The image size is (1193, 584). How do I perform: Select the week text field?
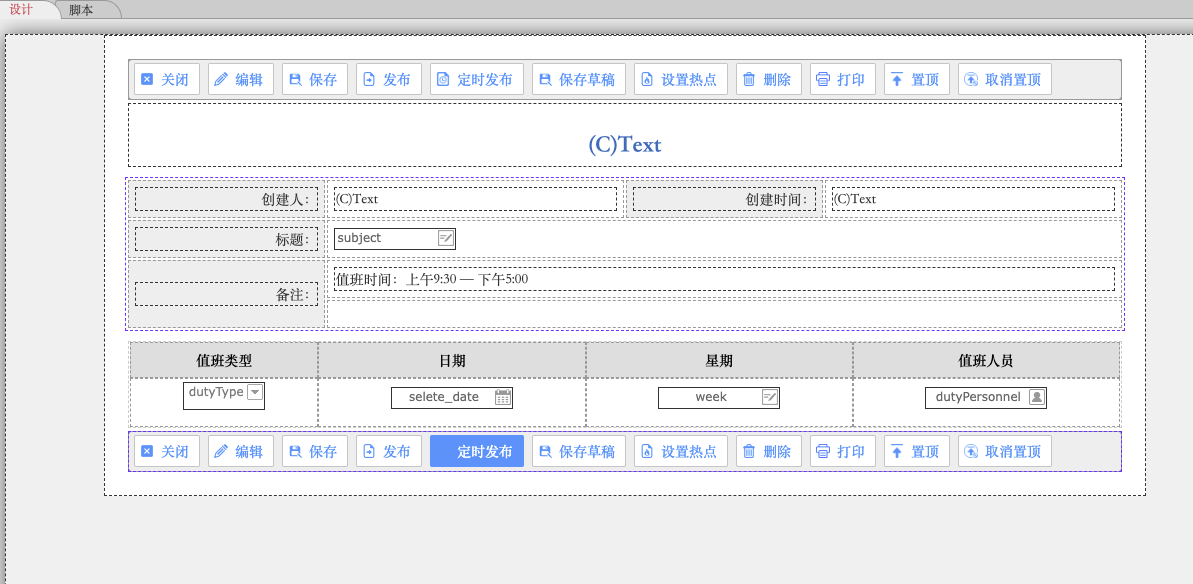(x=719, y=397)
